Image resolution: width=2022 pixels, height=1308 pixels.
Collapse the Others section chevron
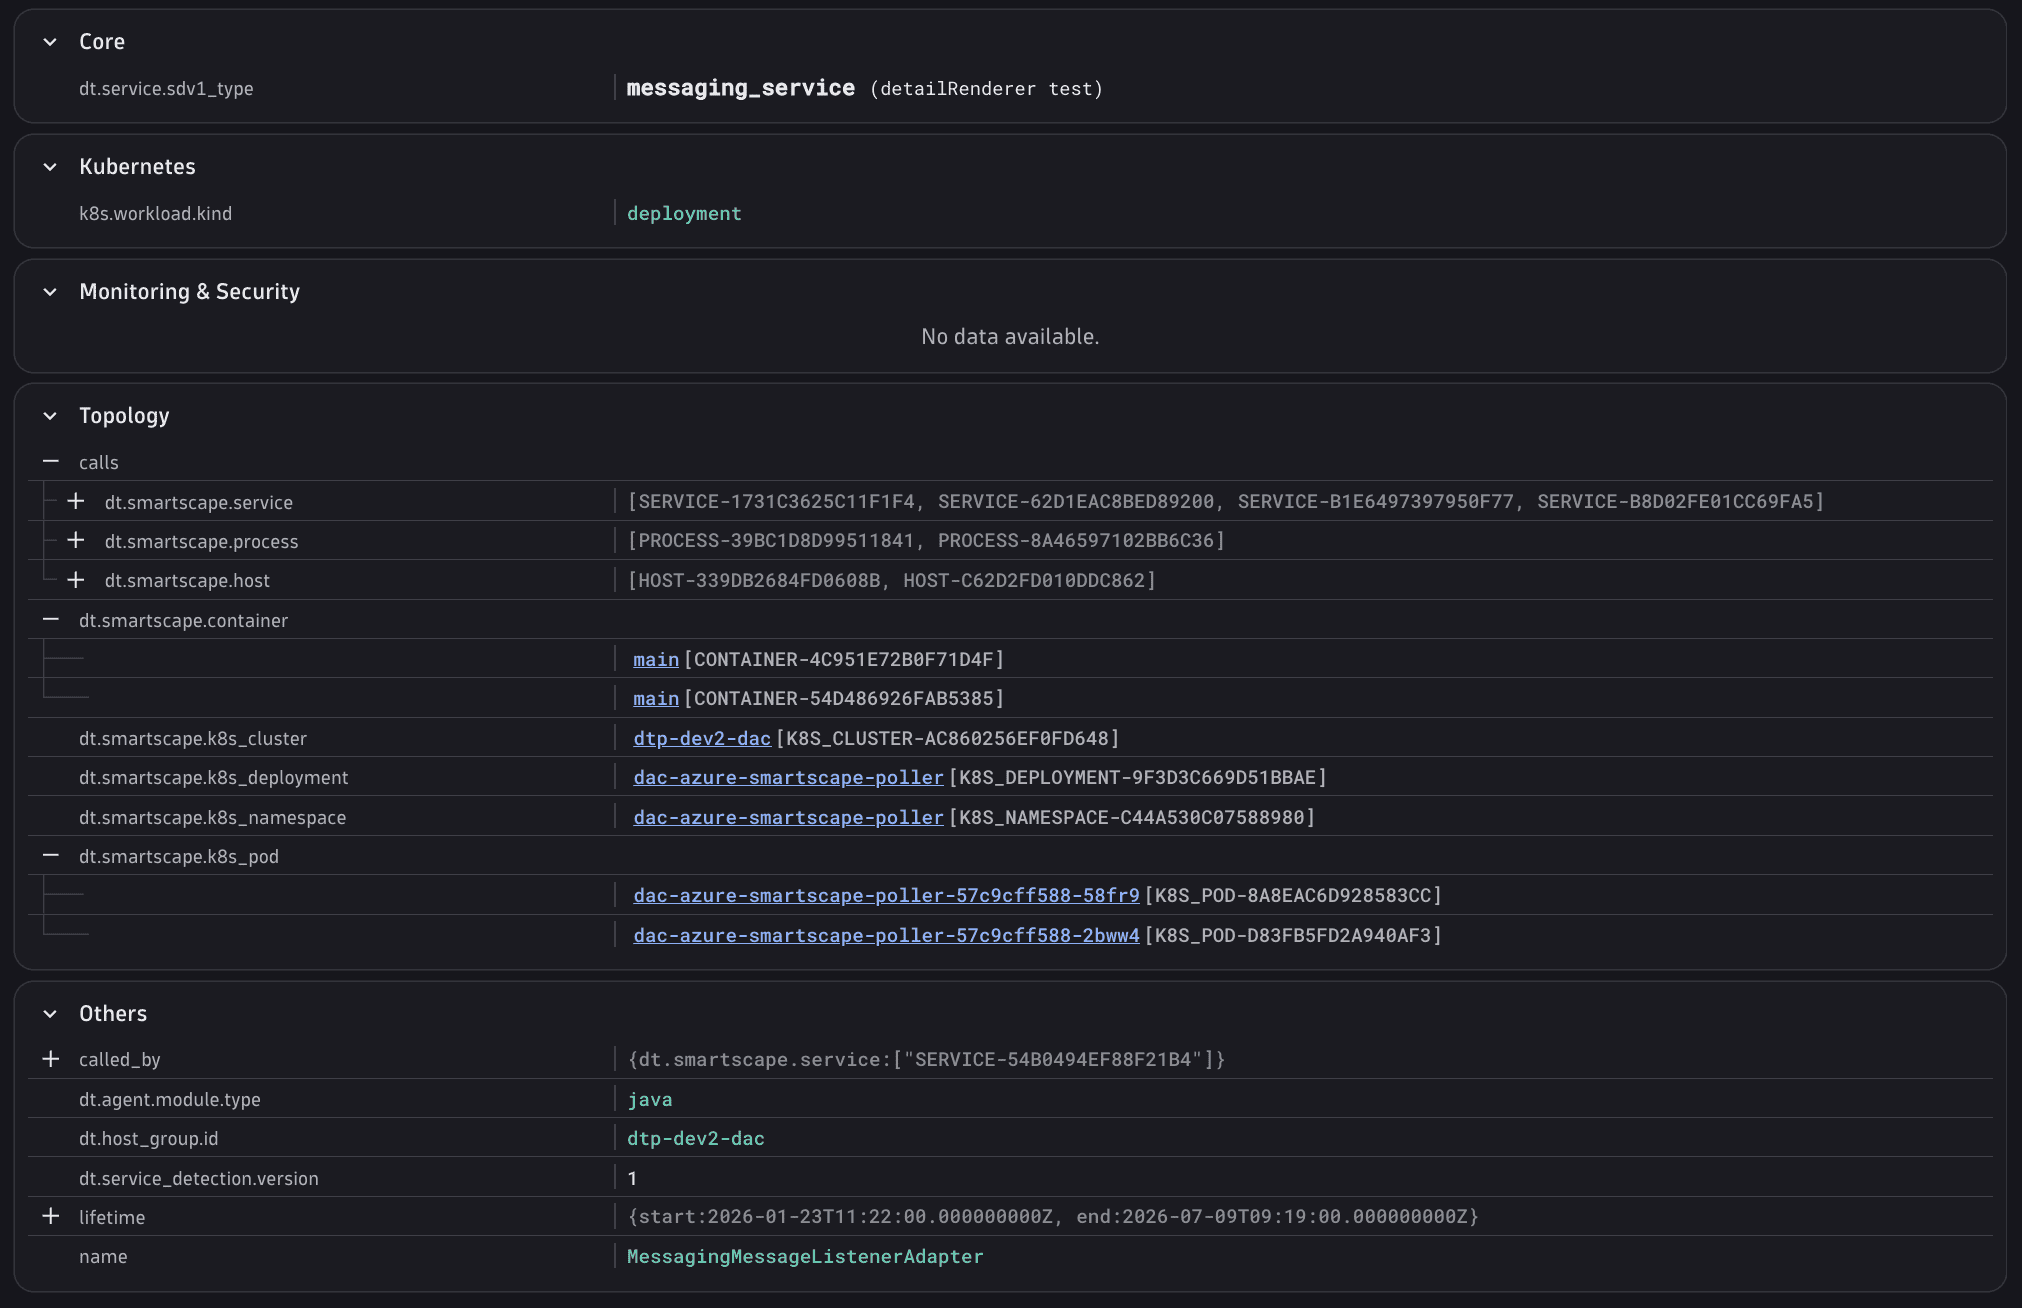coord(50,1014)
